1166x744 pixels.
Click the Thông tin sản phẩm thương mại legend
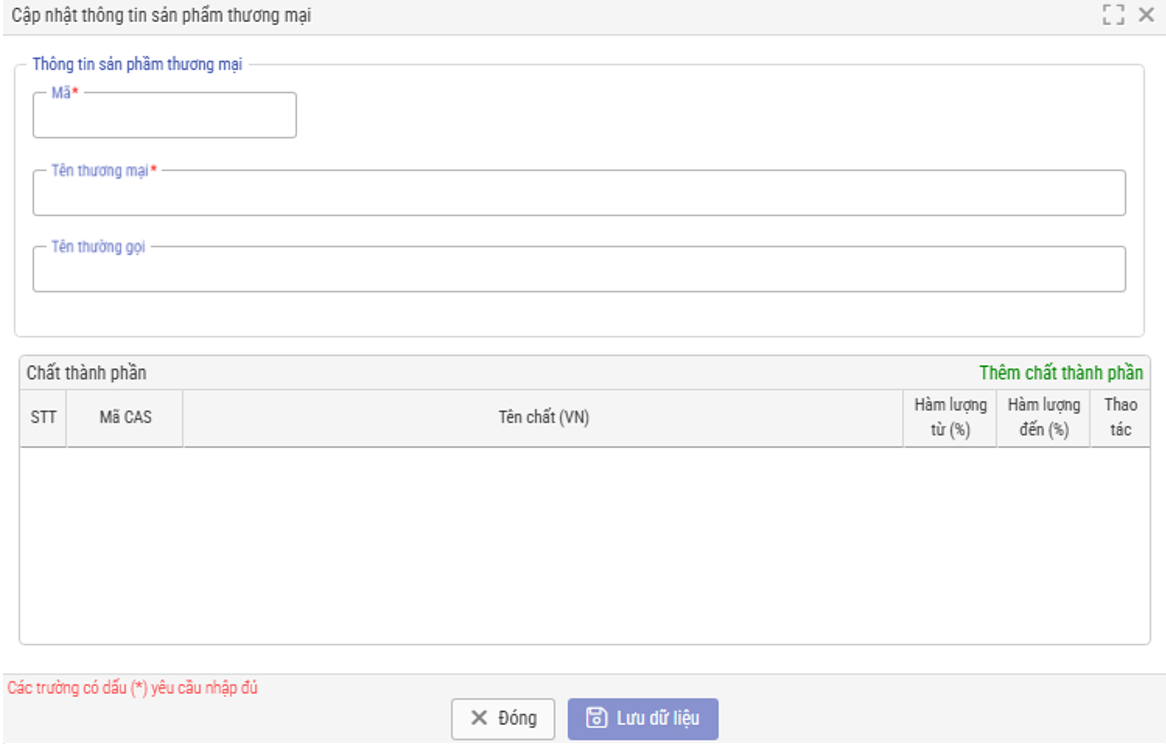pyautogui.click(x=137, y=64)
